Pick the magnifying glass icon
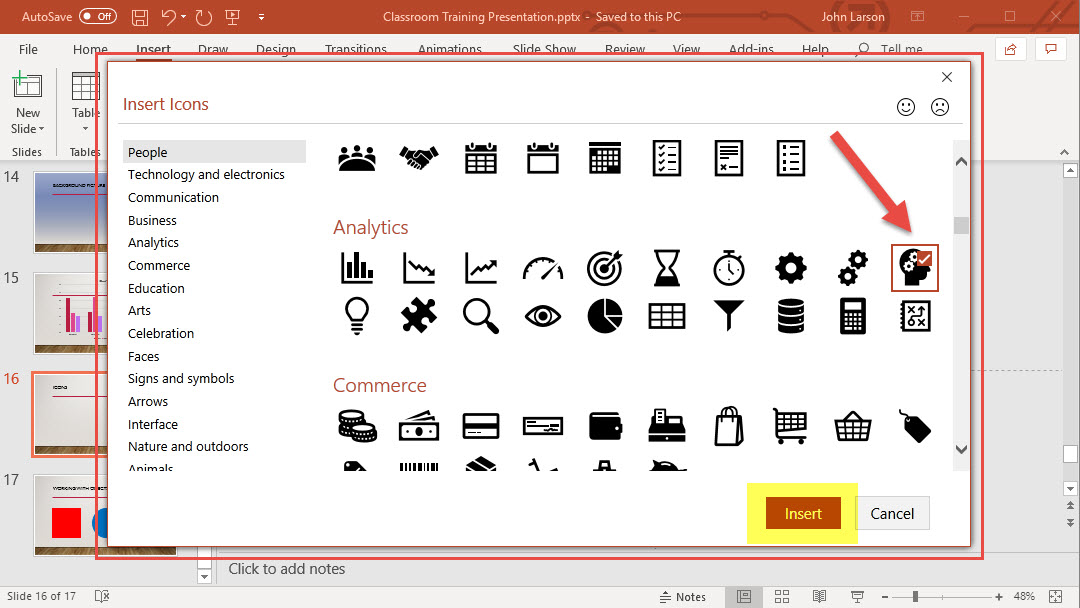Screen dimensions: 1080x608 click(x=481, y=315)
